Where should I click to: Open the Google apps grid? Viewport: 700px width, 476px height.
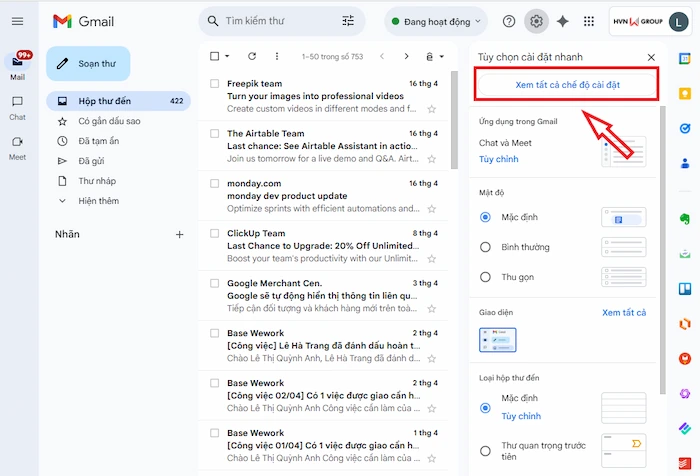589,21
